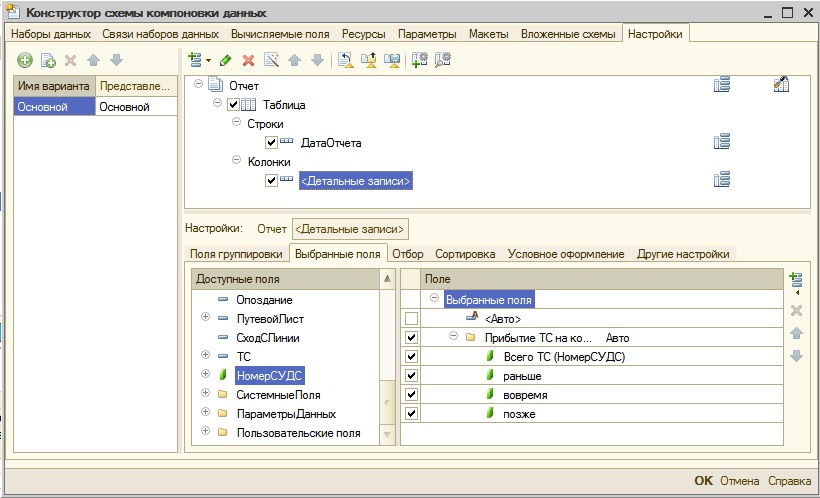Collapse the Выбранные поля root
The width and height of the screenshot is (820, 498).
pos(434,298)
